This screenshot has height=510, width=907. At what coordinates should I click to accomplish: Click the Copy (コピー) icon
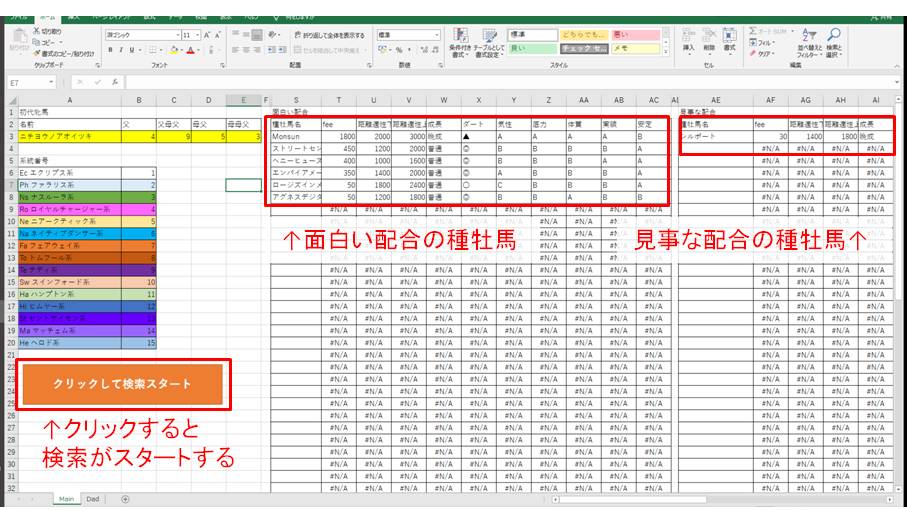36,42
